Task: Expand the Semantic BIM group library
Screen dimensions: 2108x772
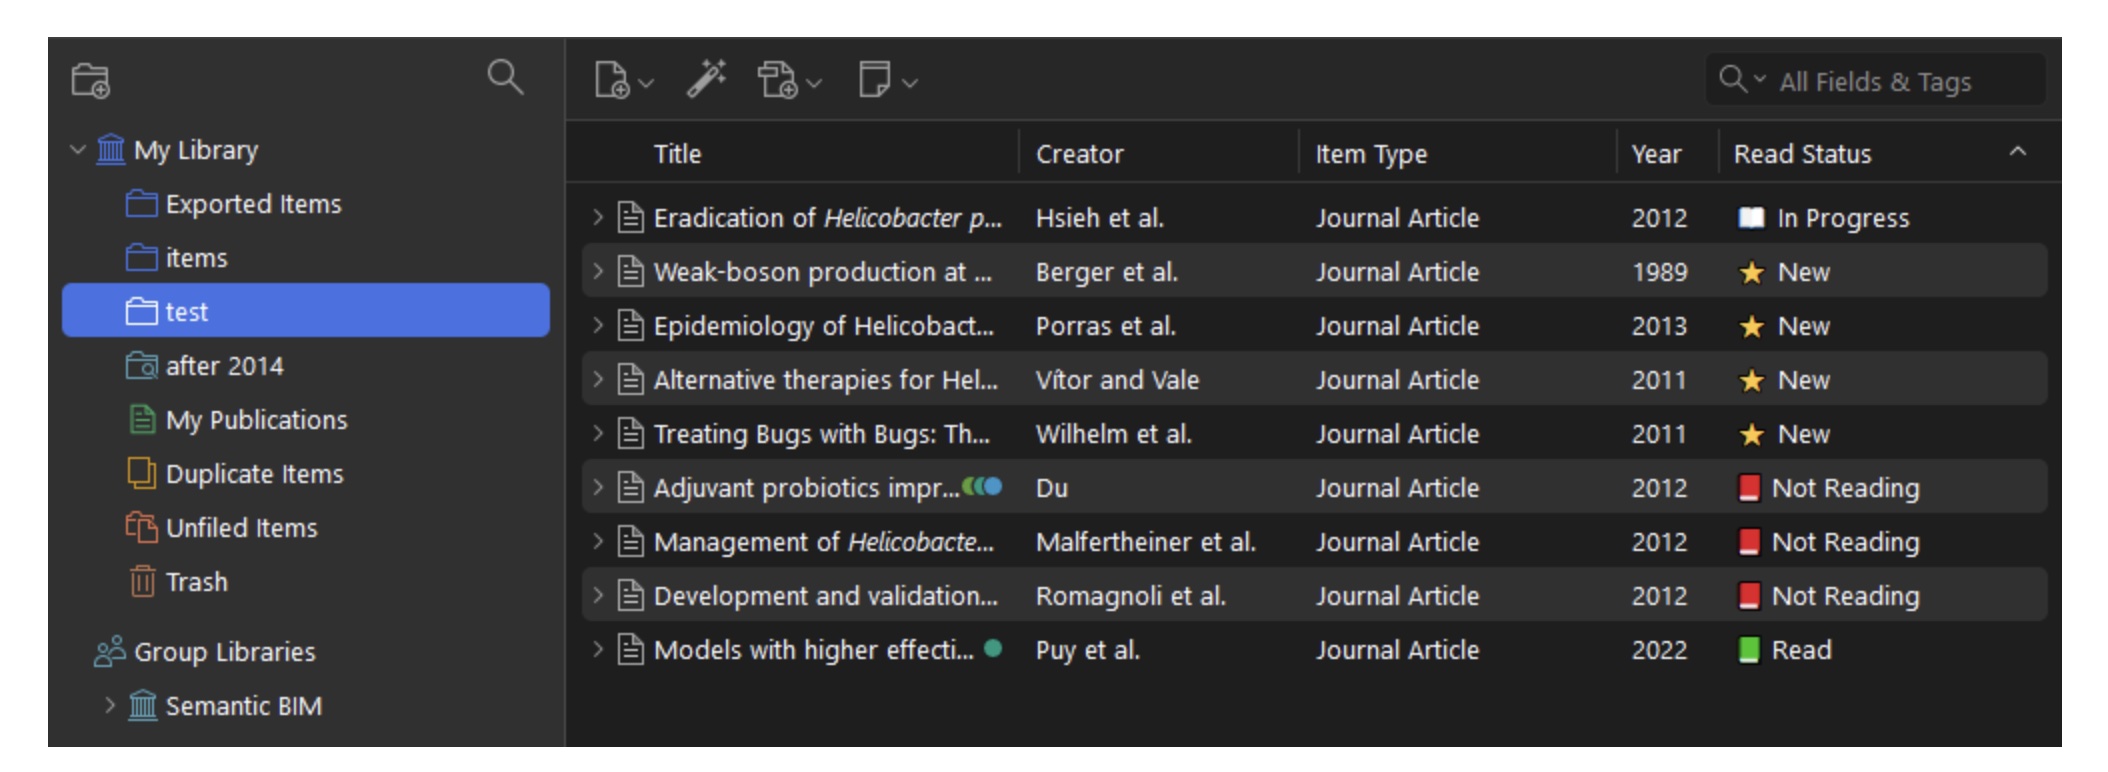Action: [110, 705]
